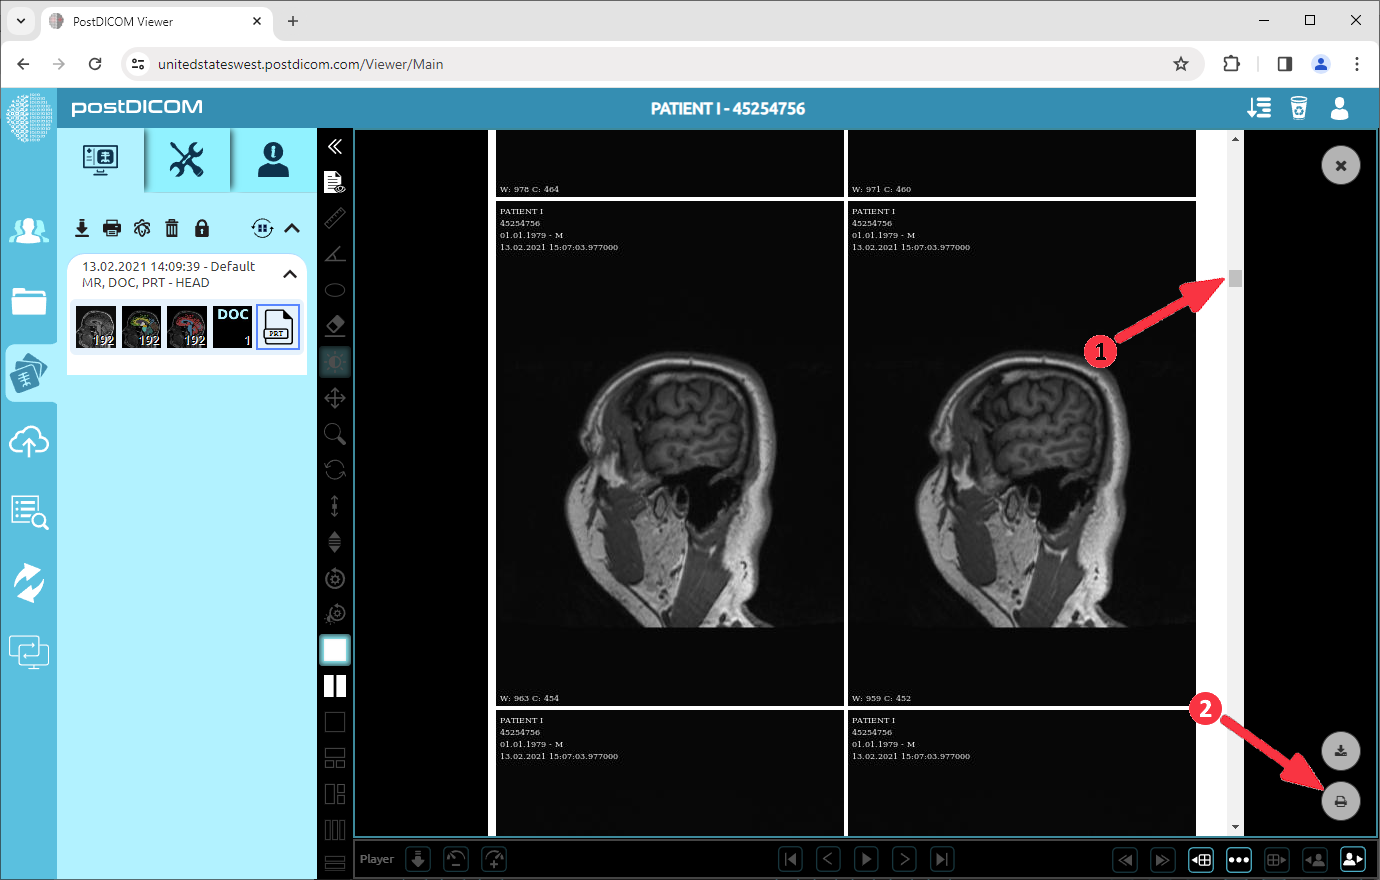Download the study using the download icon
The width and height of the screenshot is (1380, 880).
coord(81,228)
